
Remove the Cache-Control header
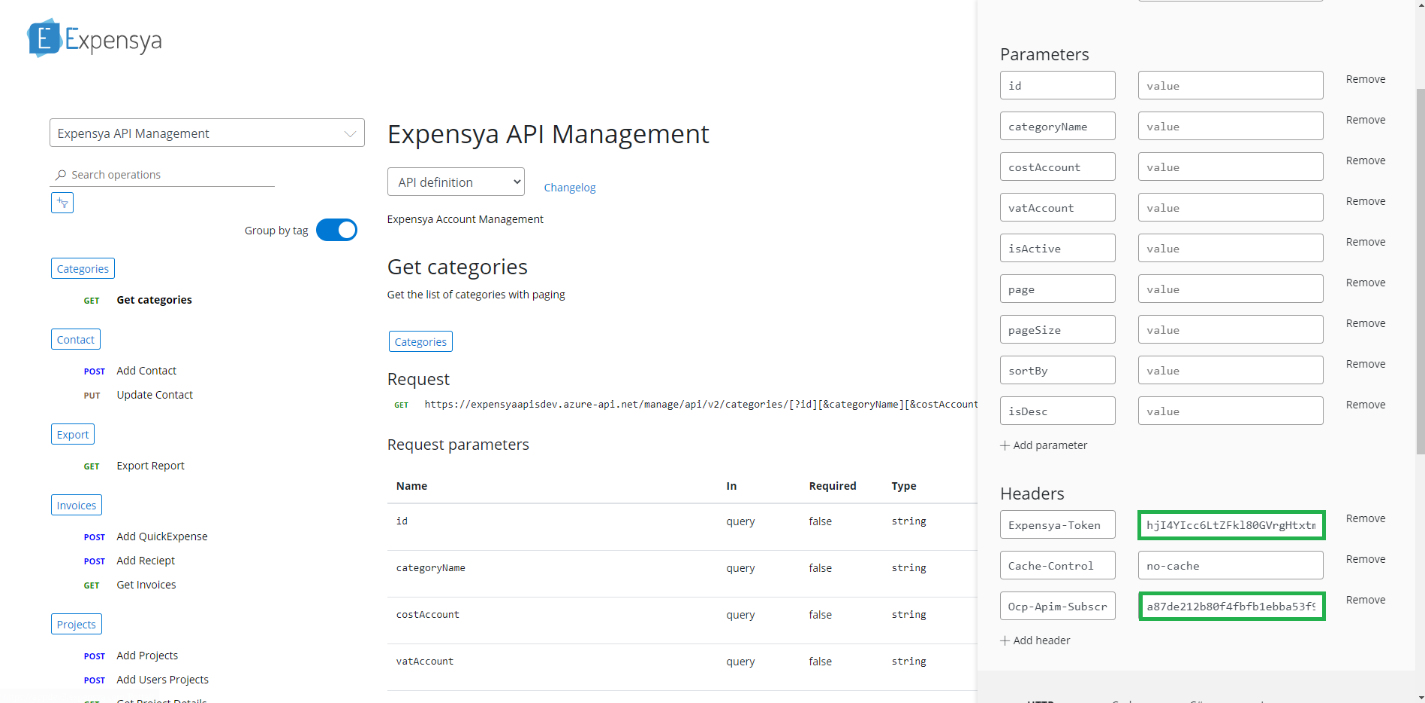(x=1365, y=560)
